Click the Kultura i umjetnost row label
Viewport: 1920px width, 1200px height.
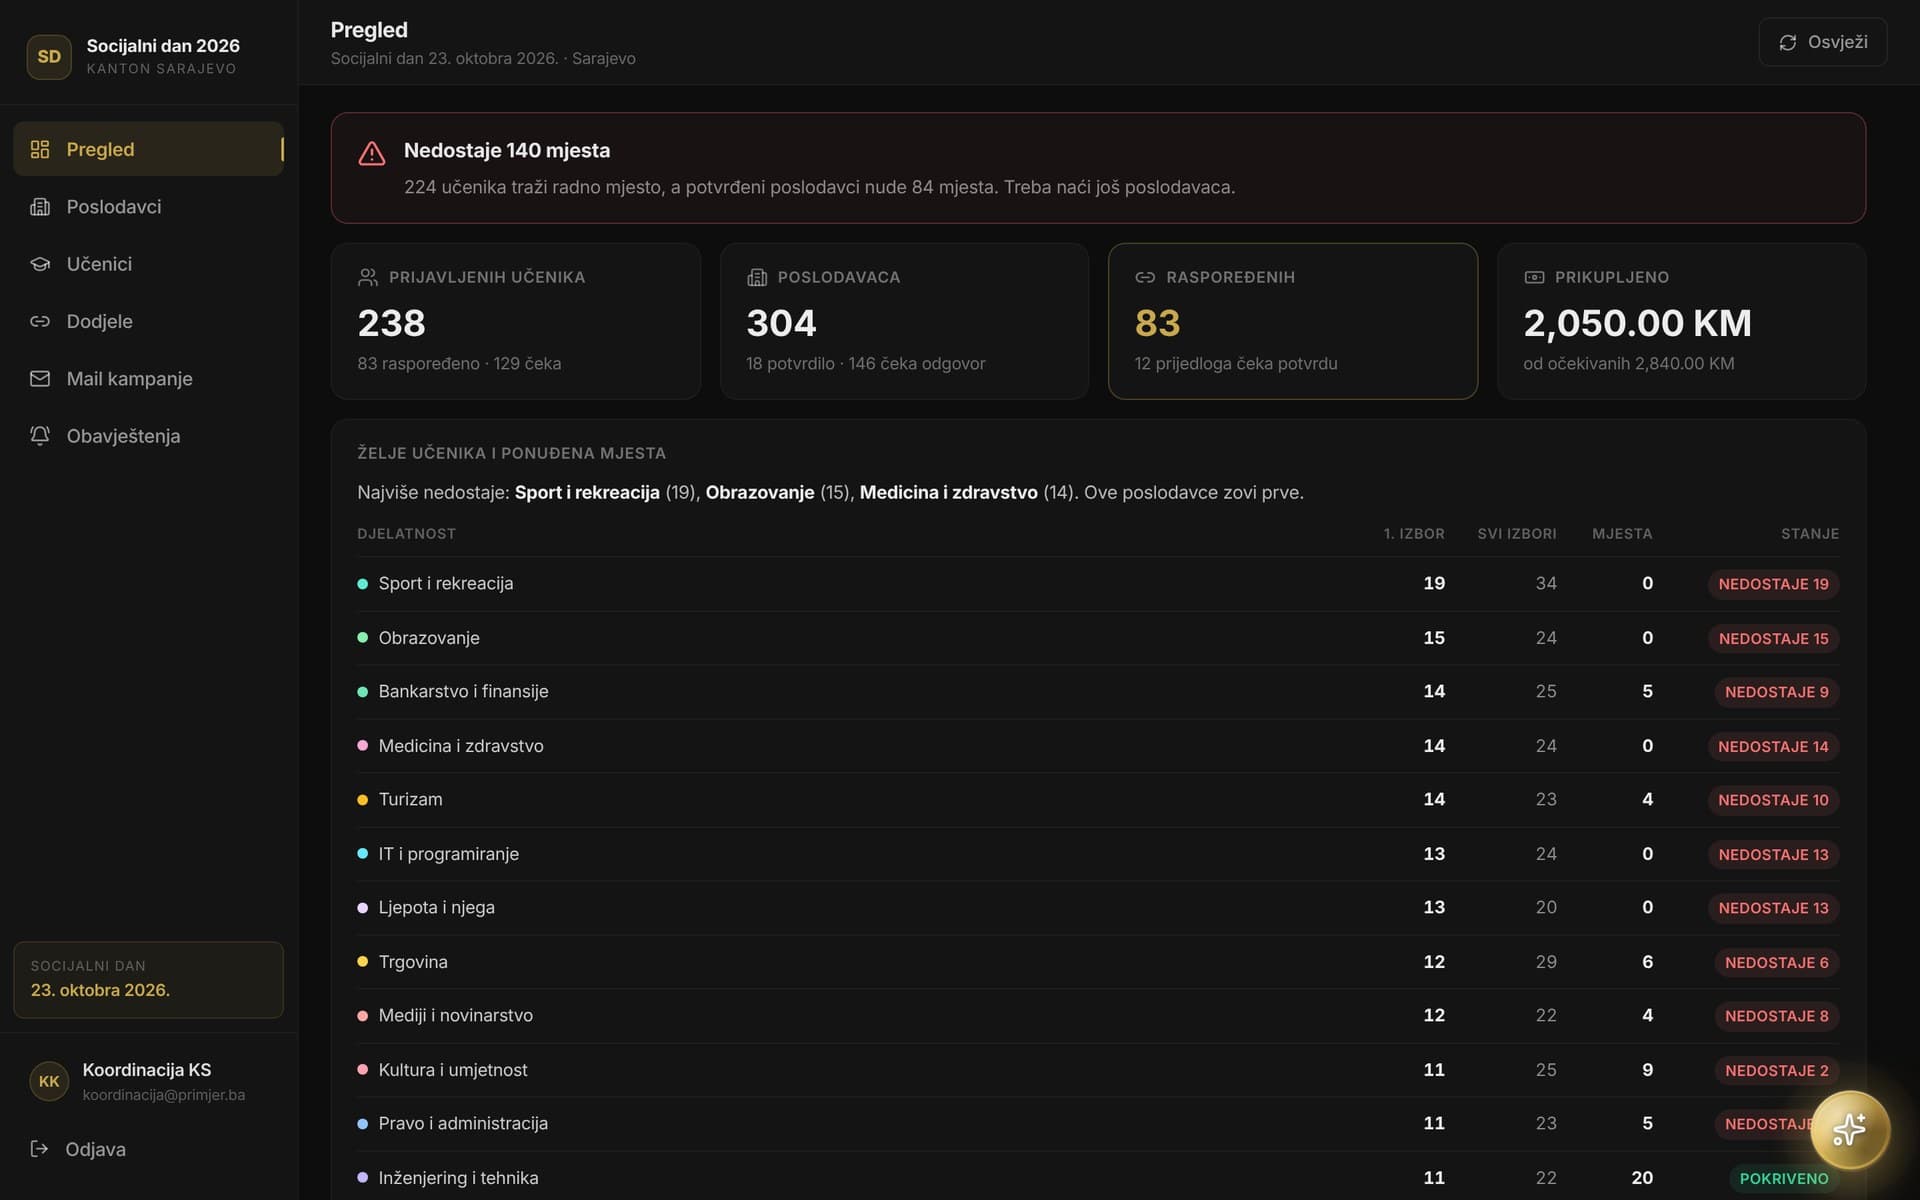coord(453,1070)
